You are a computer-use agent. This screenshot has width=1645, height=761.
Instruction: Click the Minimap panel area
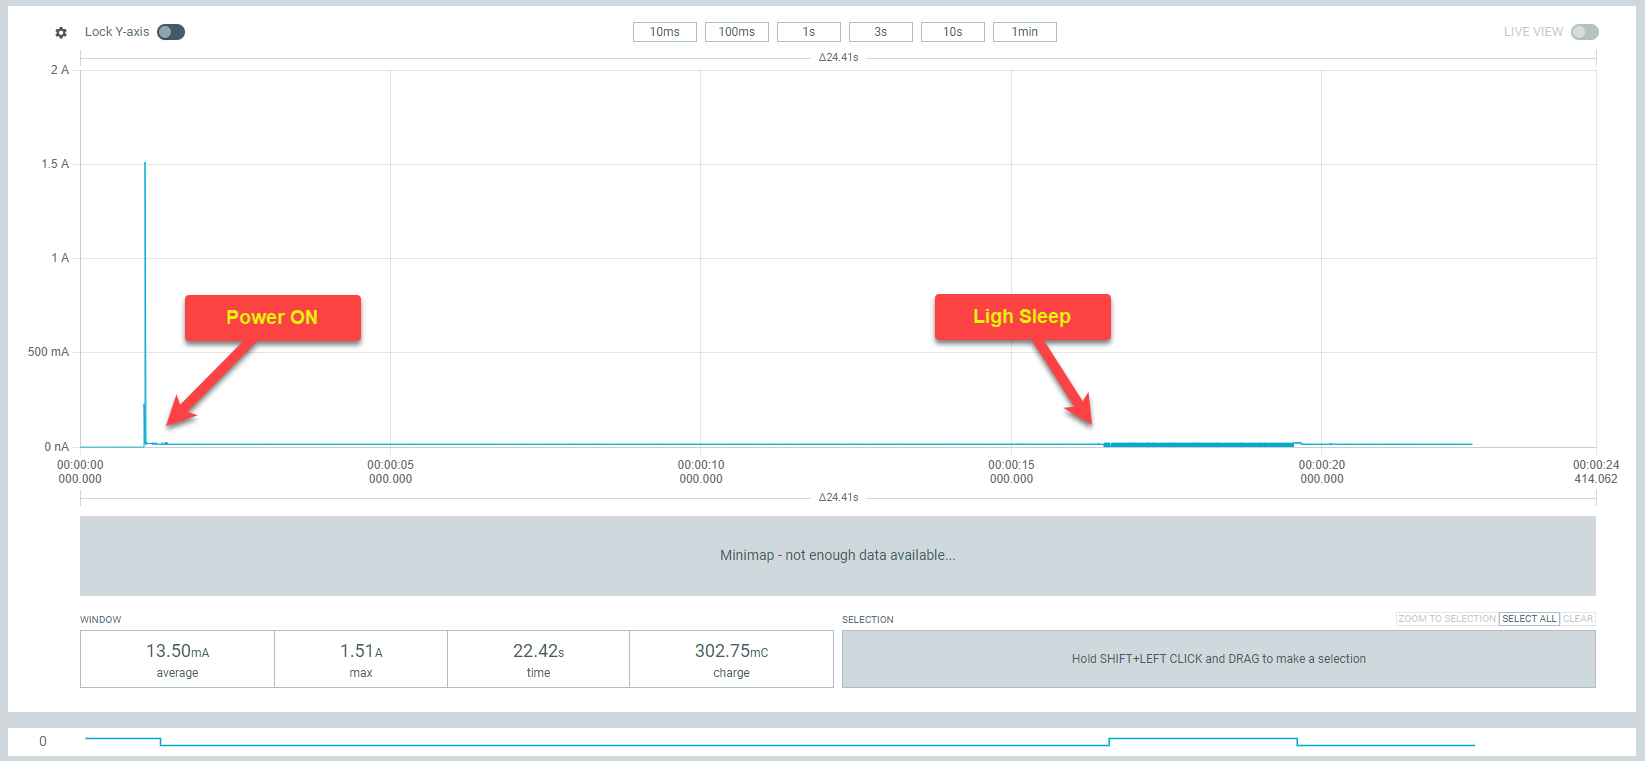pos(837,555)
